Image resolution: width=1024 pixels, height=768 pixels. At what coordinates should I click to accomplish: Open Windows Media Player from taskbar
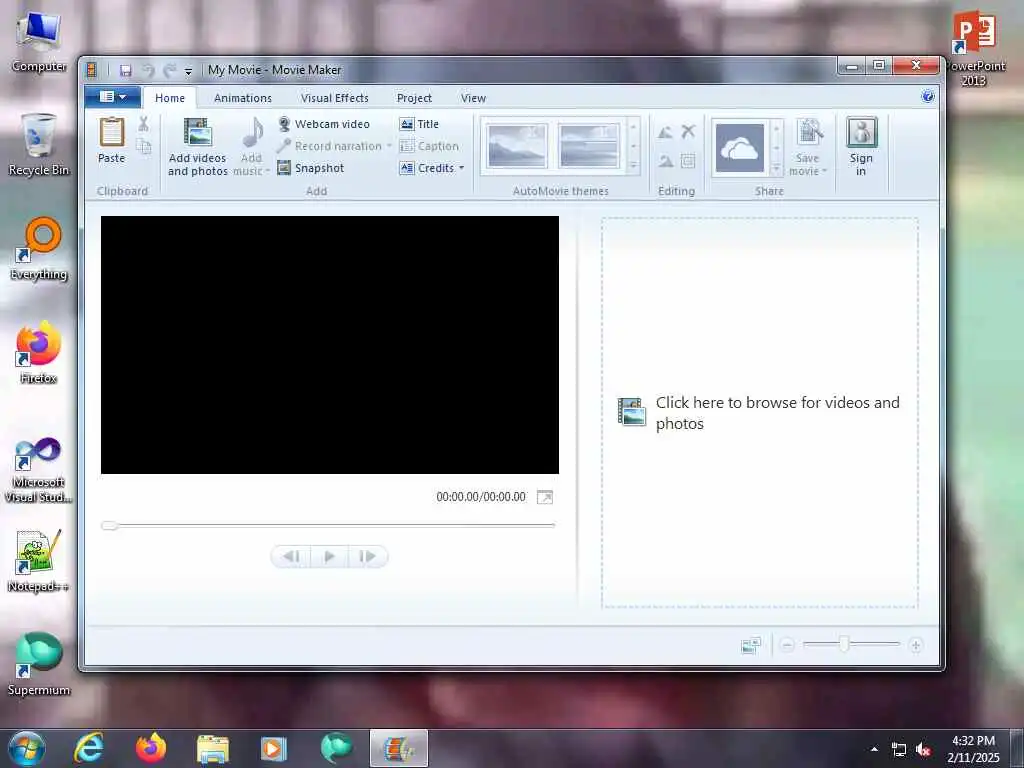pos(274,748)
